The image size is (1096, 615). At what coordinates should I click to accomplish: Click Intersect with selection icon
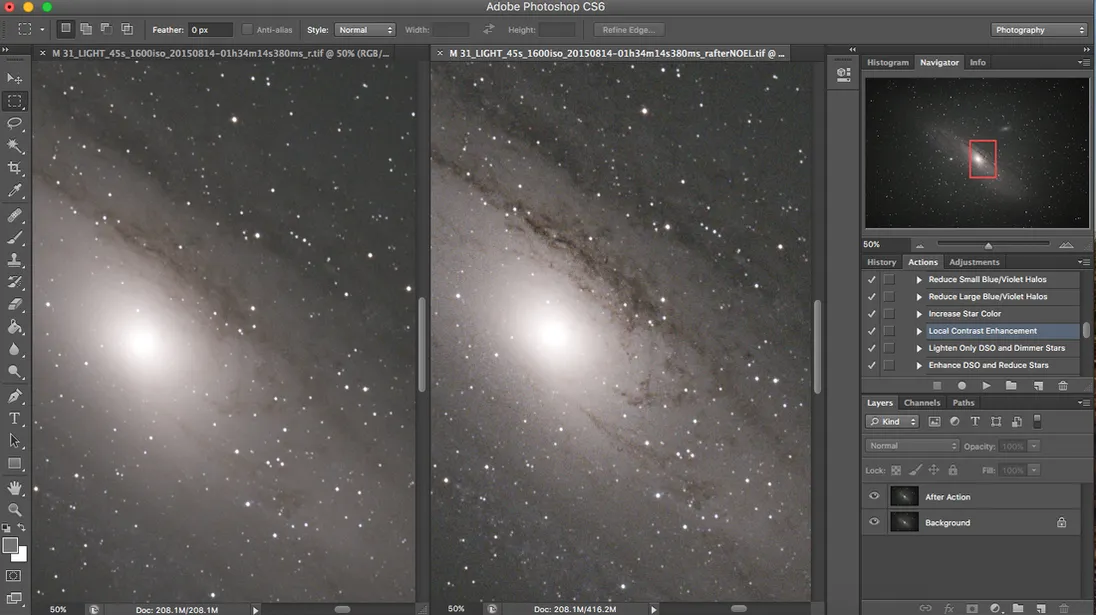(x=127, y=29)
